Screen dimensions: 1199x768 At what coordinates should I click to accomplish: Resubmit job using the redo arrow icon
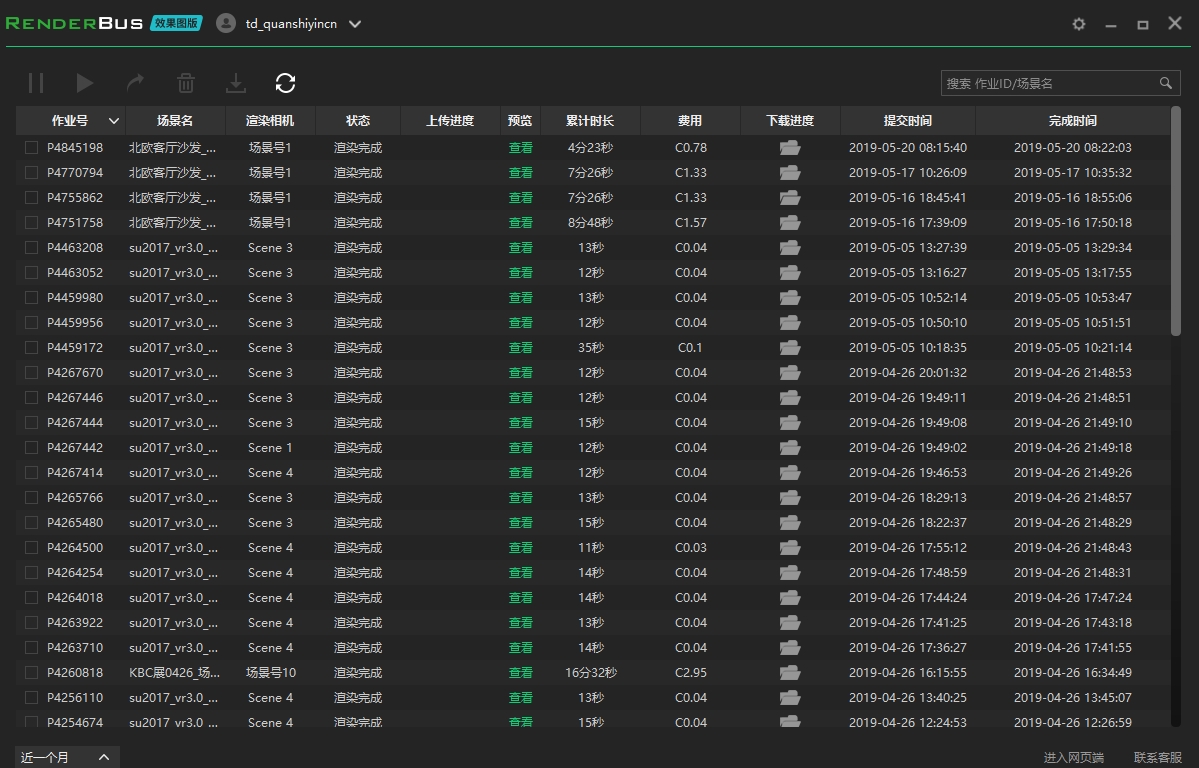coord(135,83)
